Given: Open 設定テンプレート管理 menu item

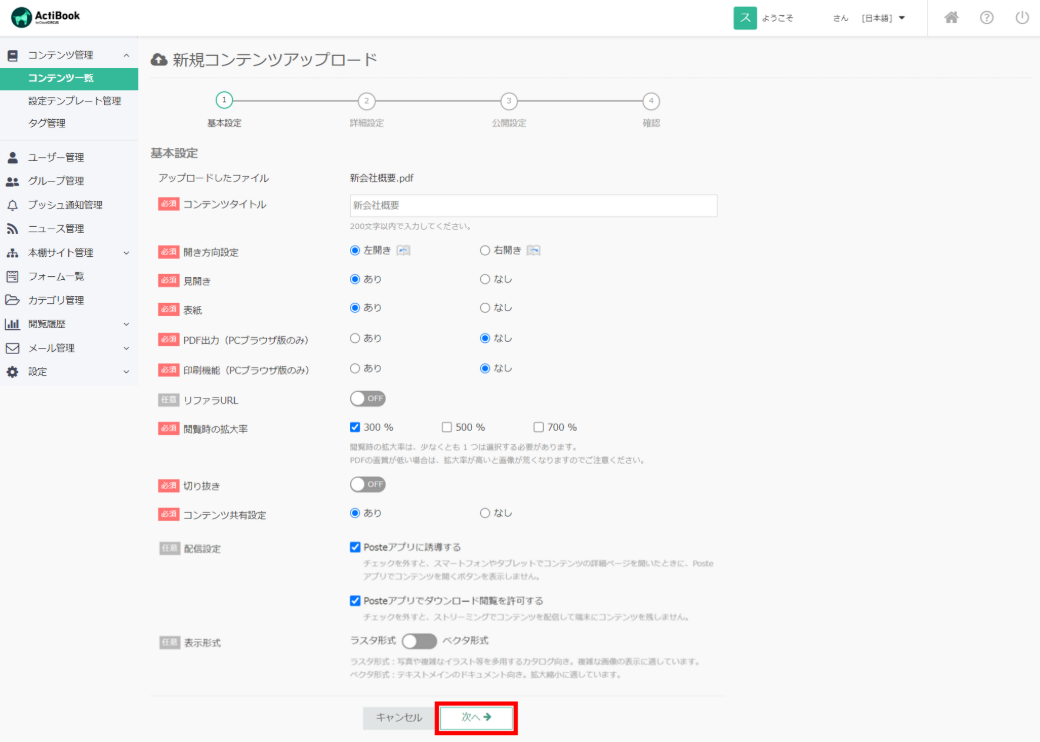Looking at the screenshot, I should click(74, 101).
